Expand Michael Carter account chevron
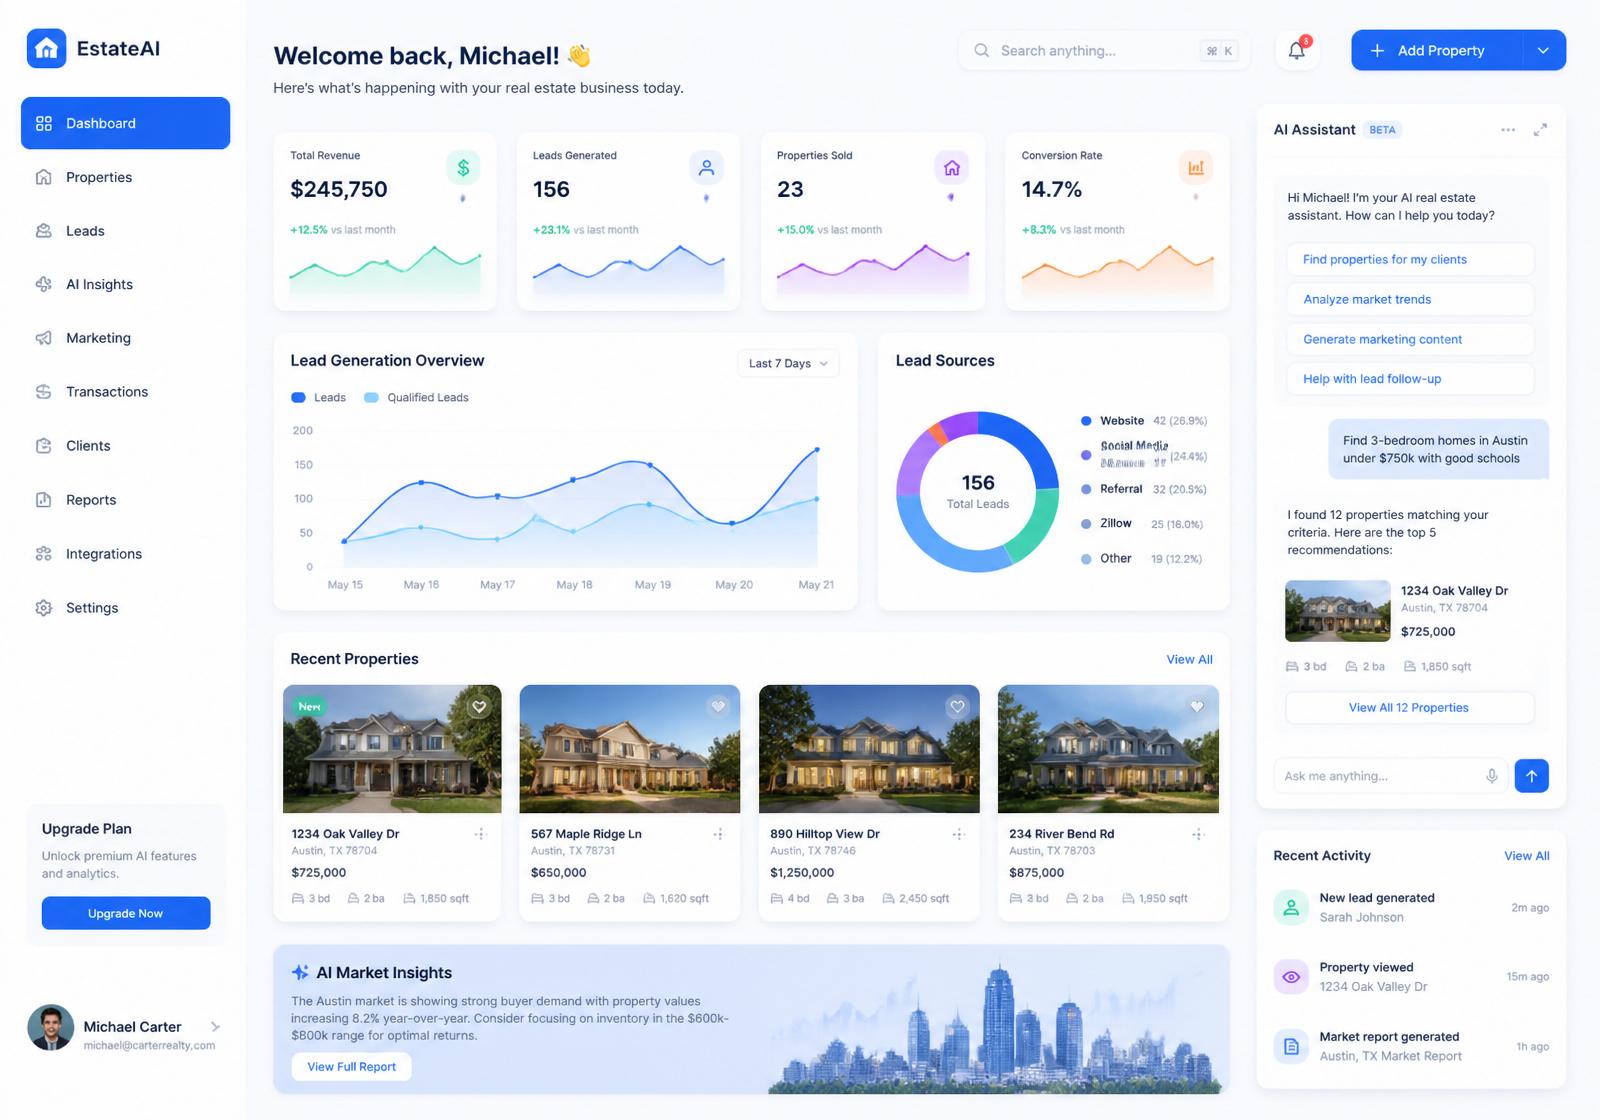 point(215,1027)
